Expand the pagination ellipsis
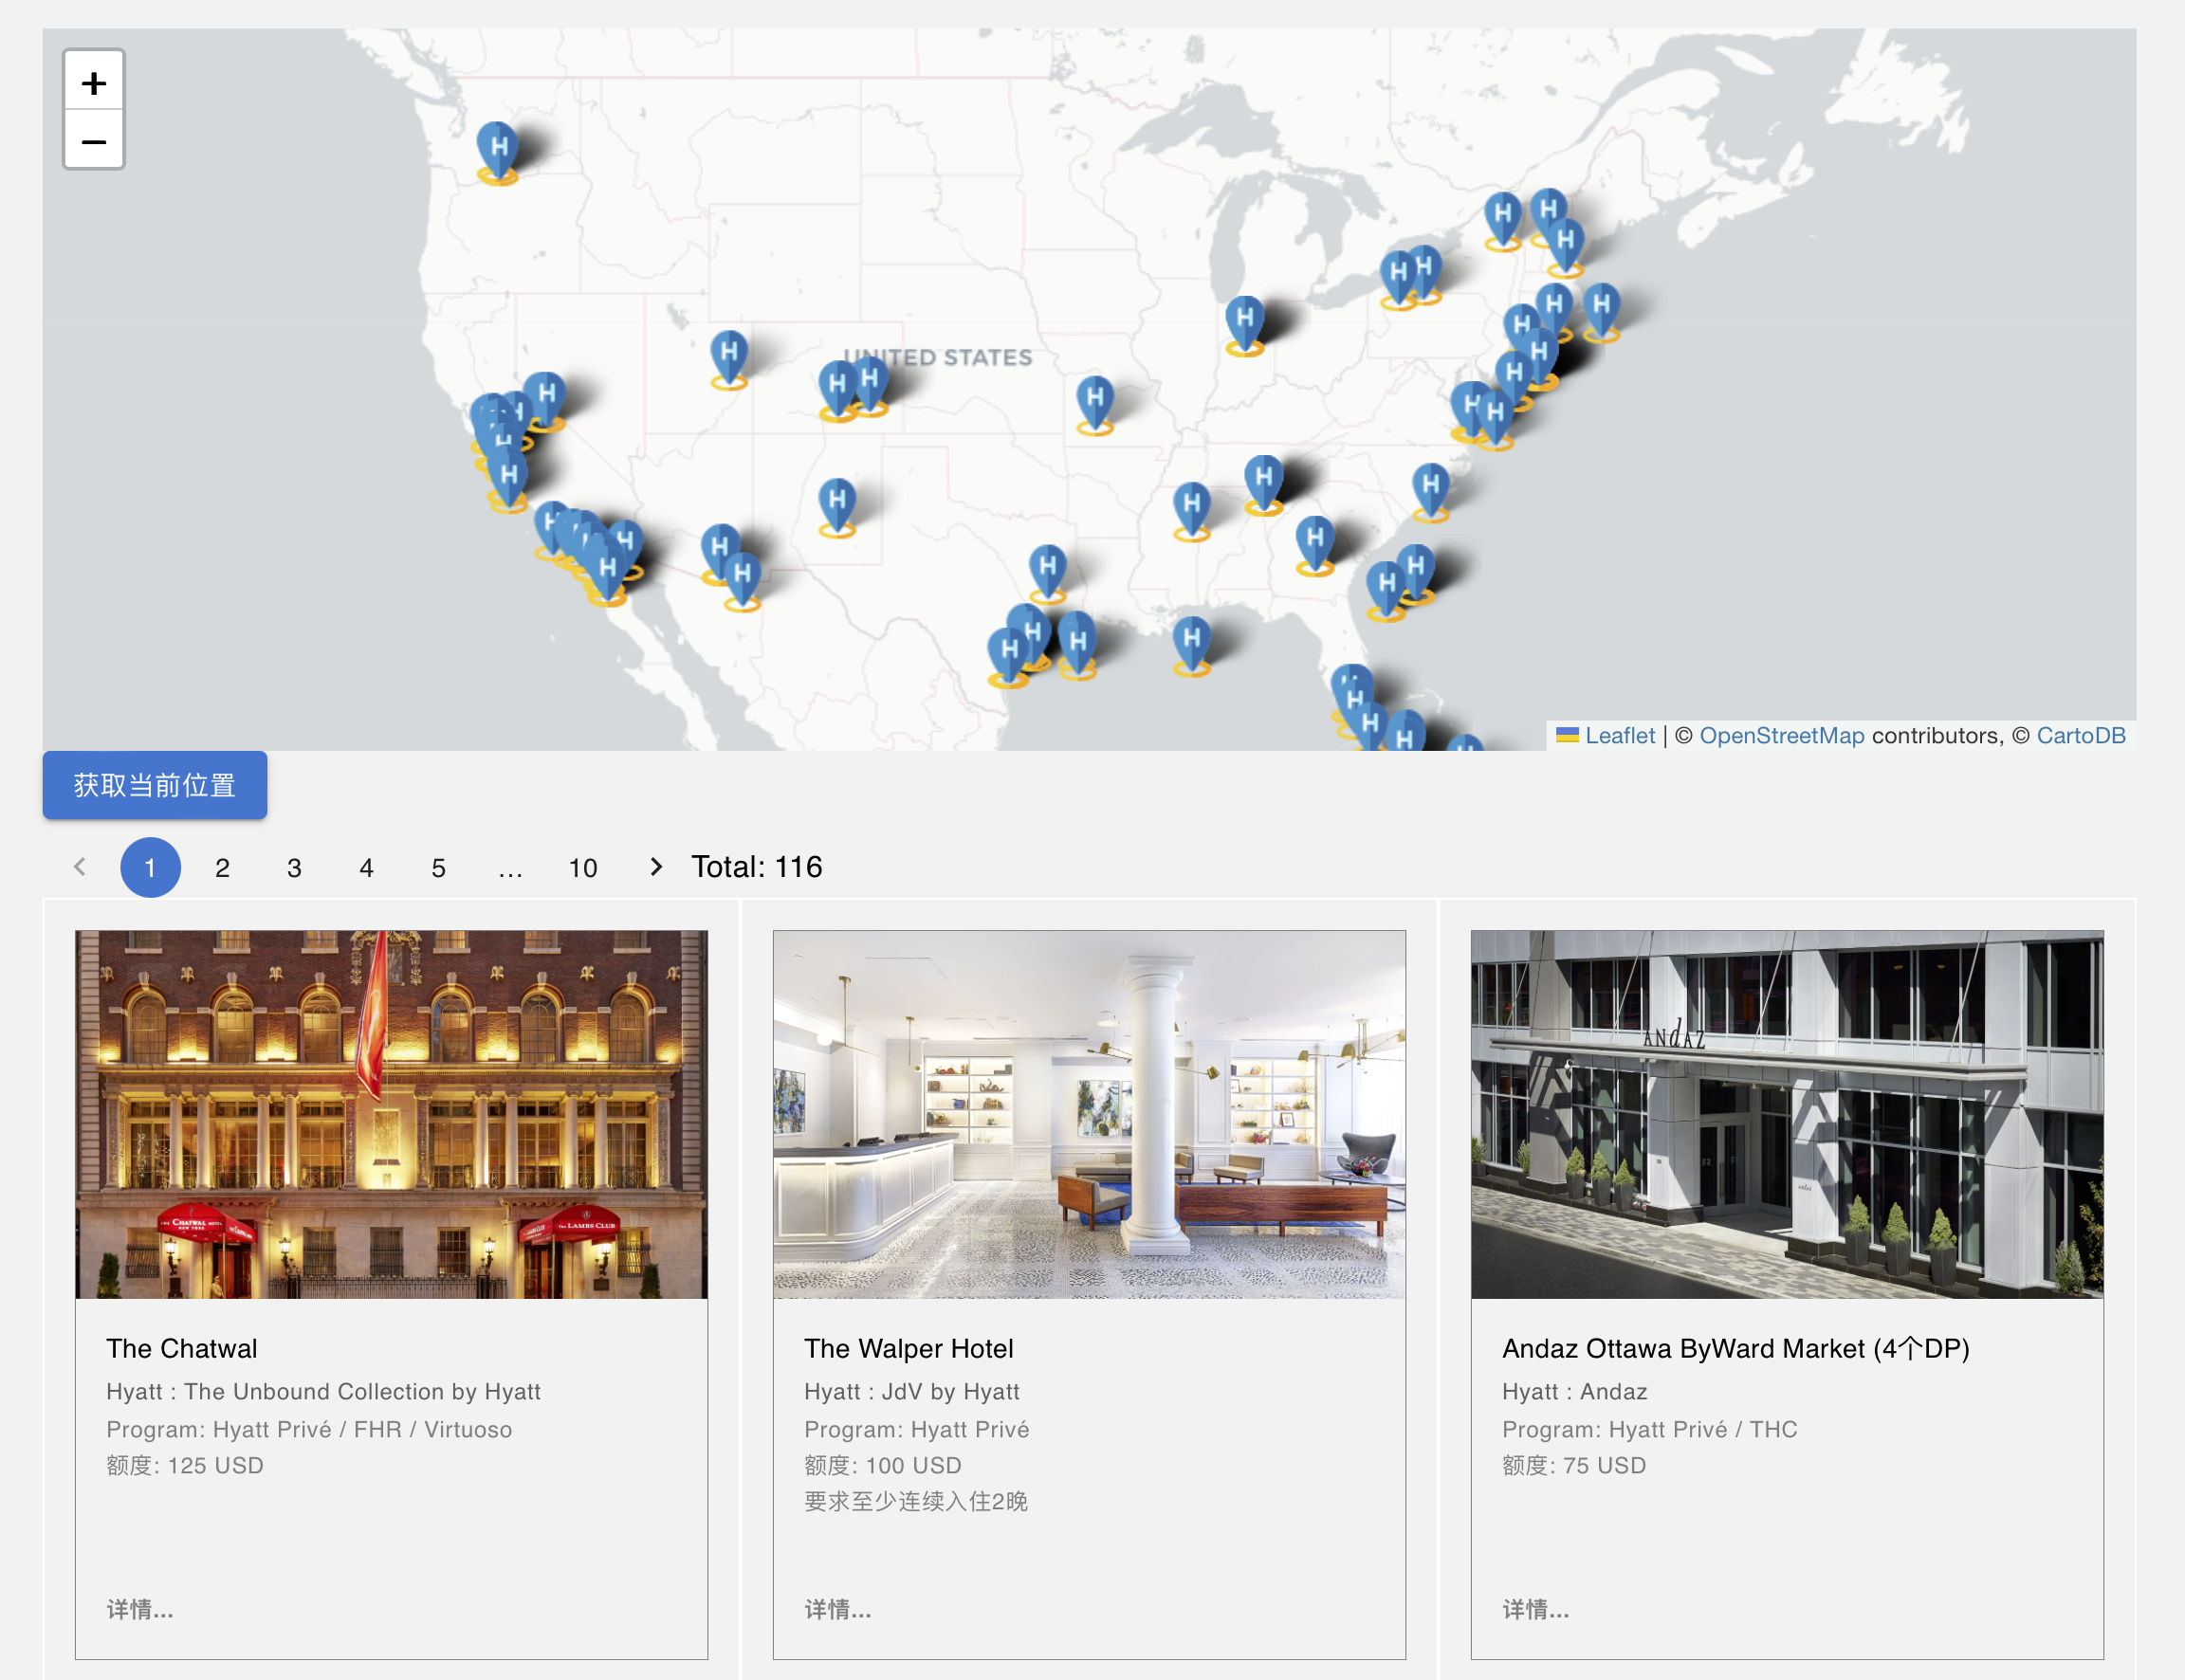The width and height of the screenshot is (2185, 1680). pos(510,868)
